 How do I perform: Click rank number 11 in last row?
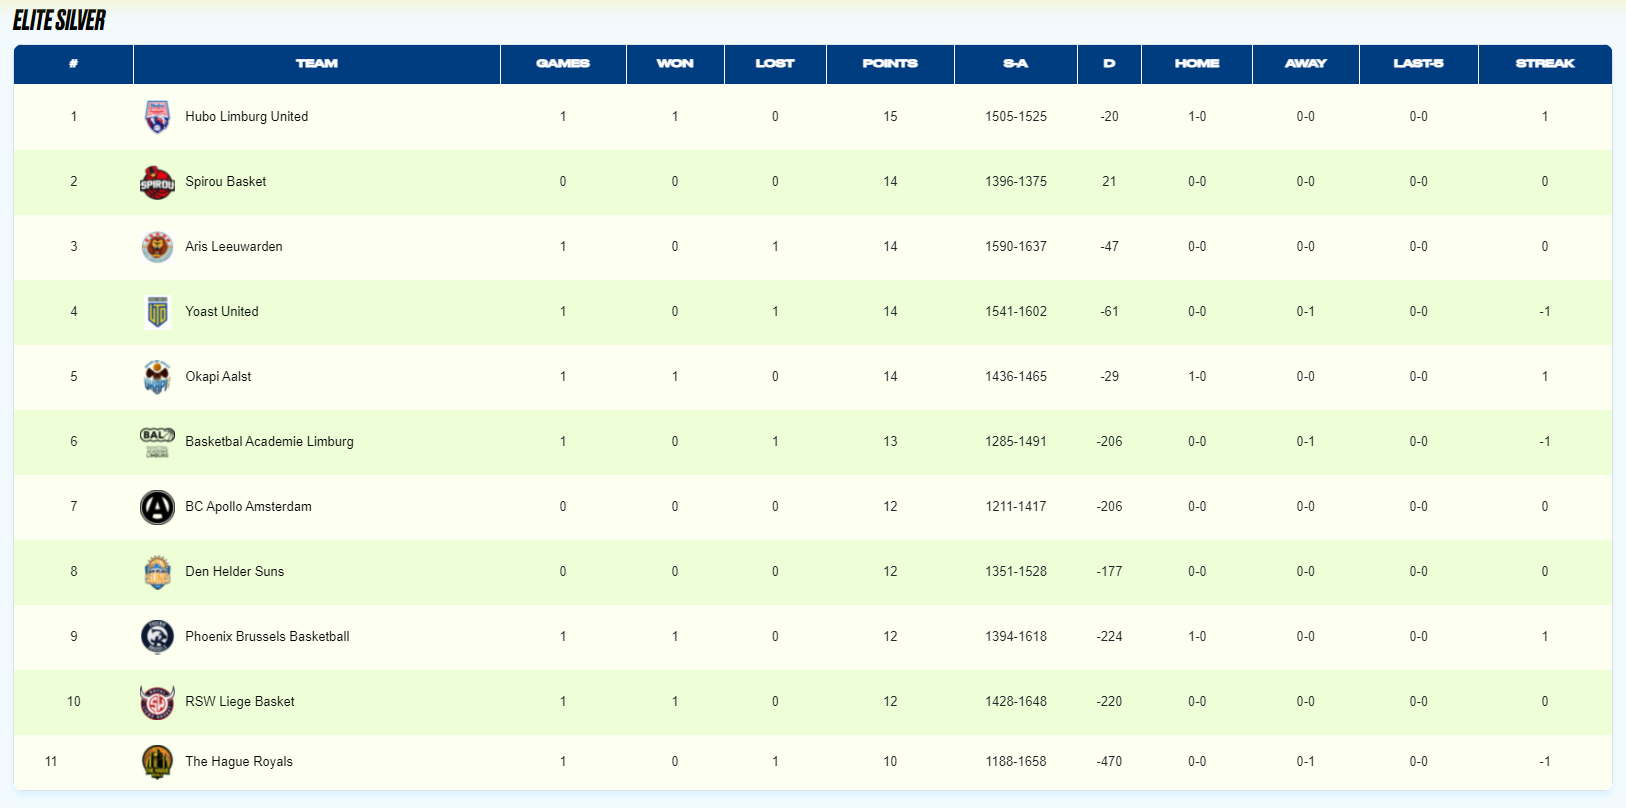click(51, 762)
